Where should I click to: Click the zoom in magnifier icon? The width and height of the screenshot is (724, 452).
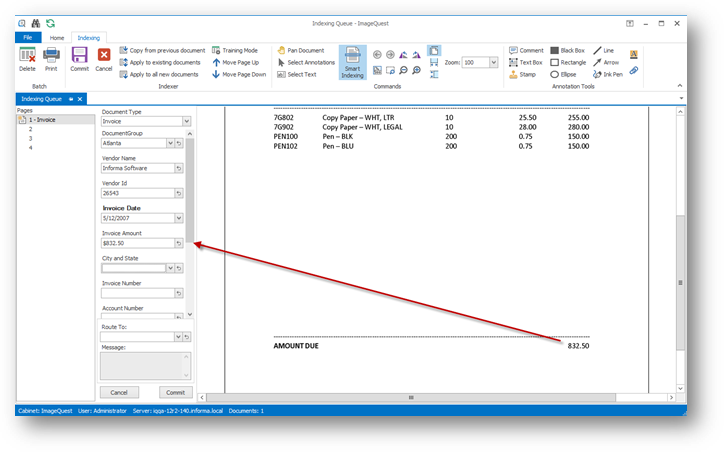click(416, 70)
